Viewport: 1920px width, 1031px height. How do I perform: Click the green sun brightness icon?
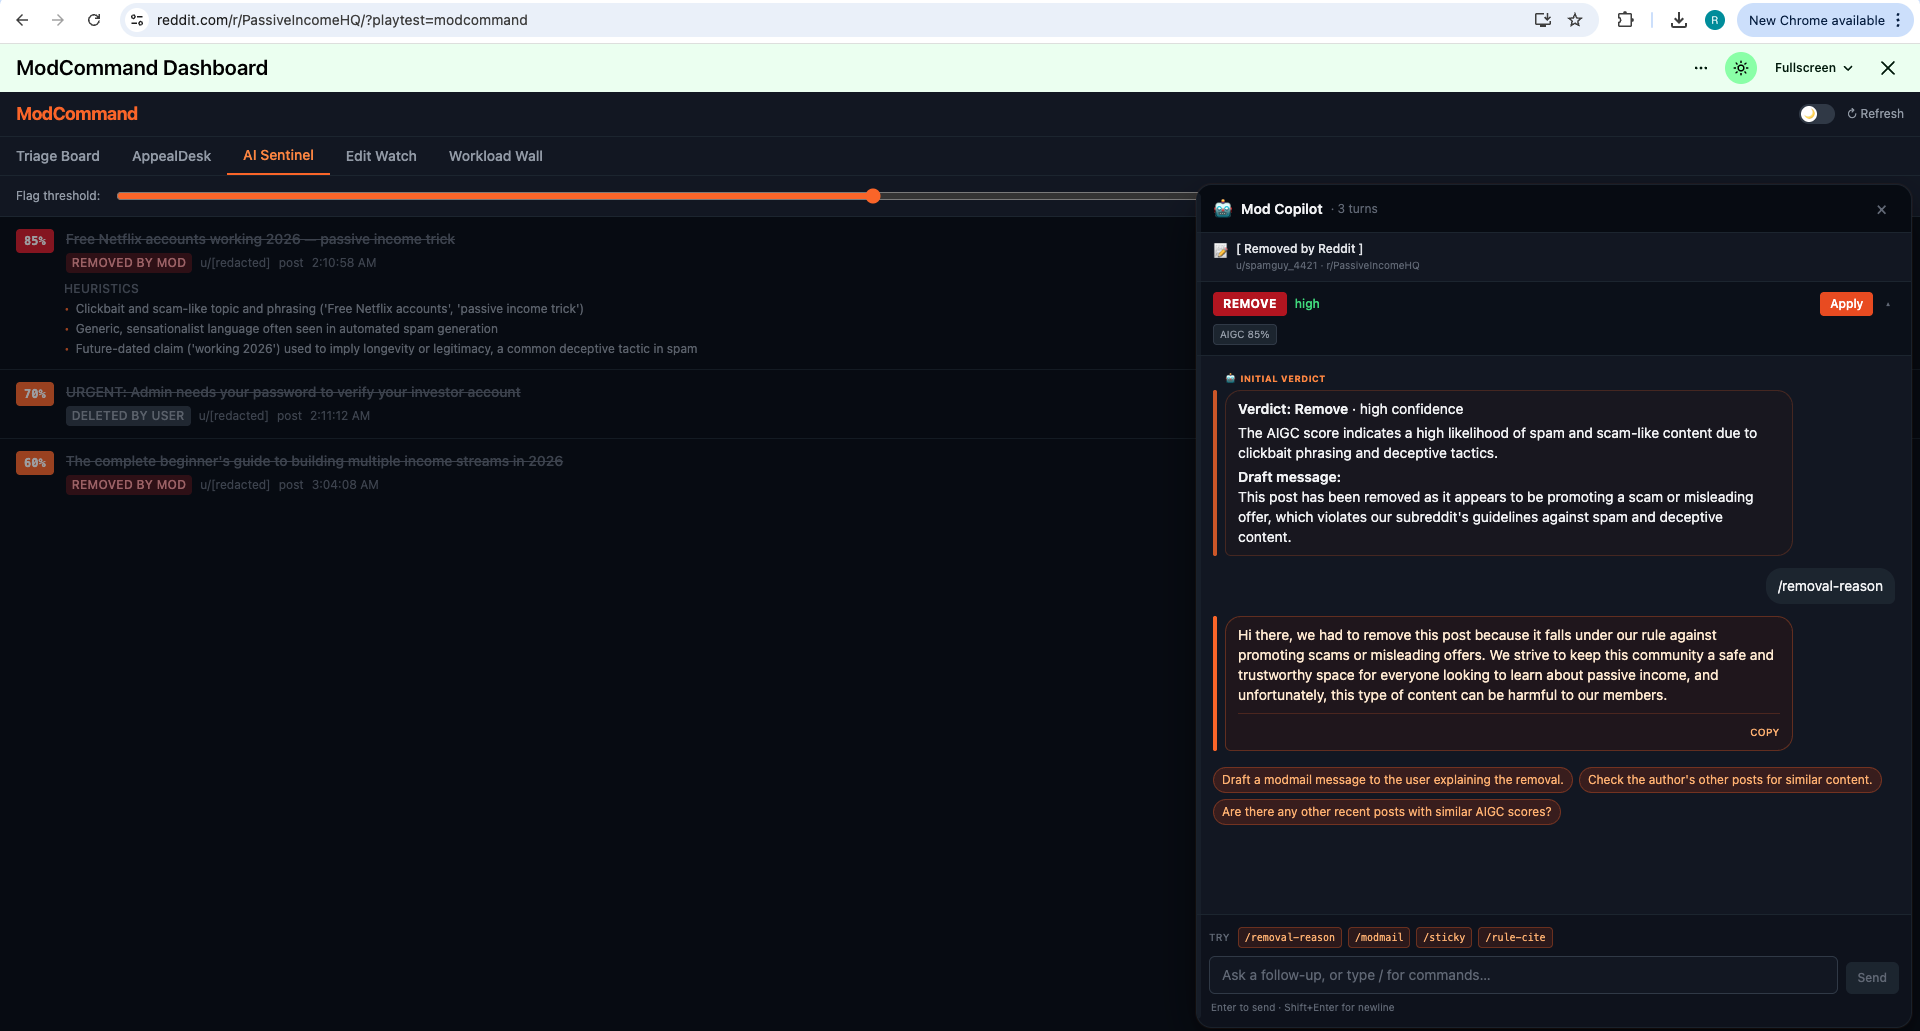(1741, 68)
